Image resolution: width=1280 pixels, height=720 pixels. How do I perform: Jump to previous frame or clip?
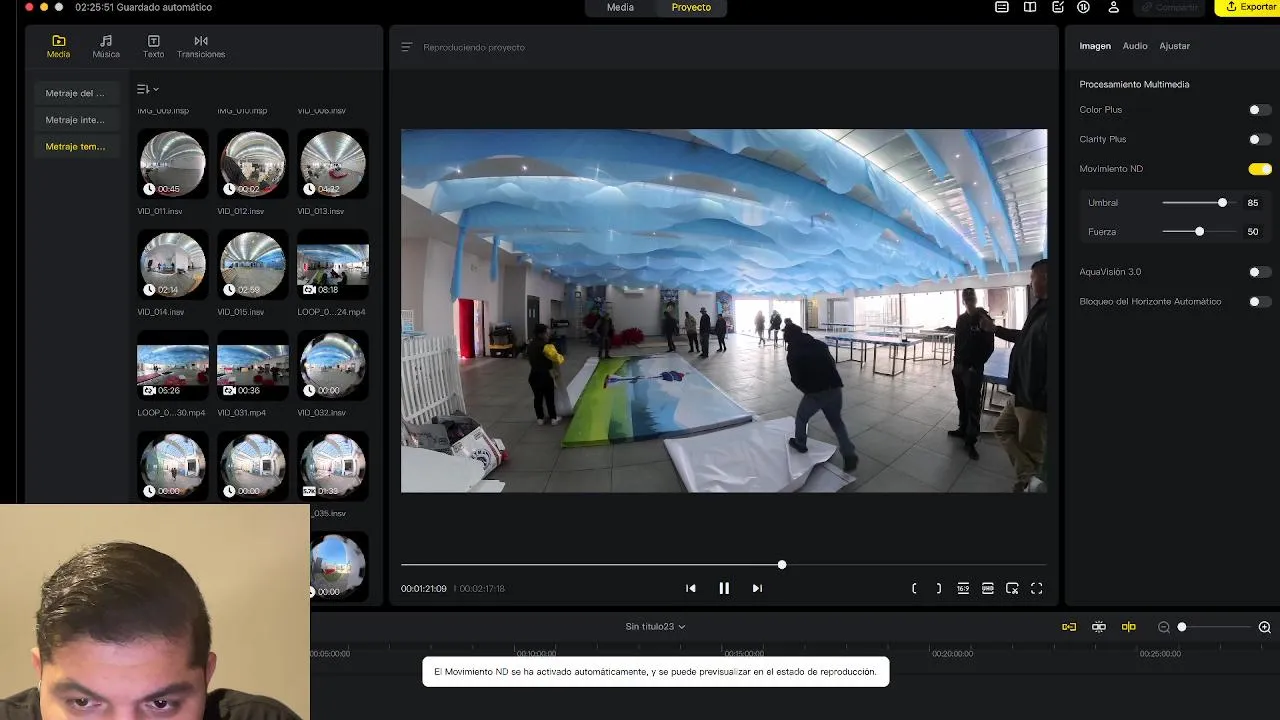click(x=690, y=588)
